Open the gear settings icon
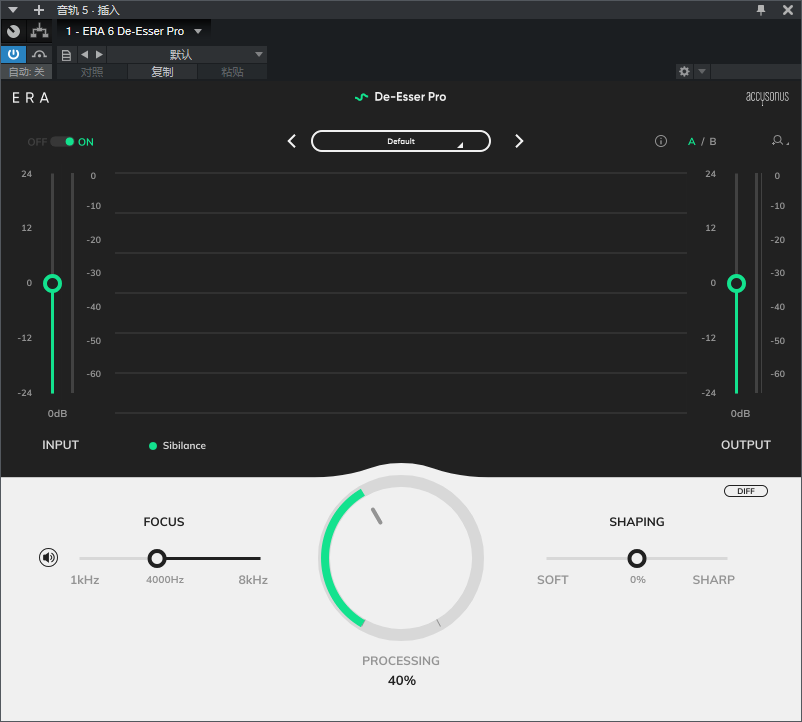 (684, 72)
